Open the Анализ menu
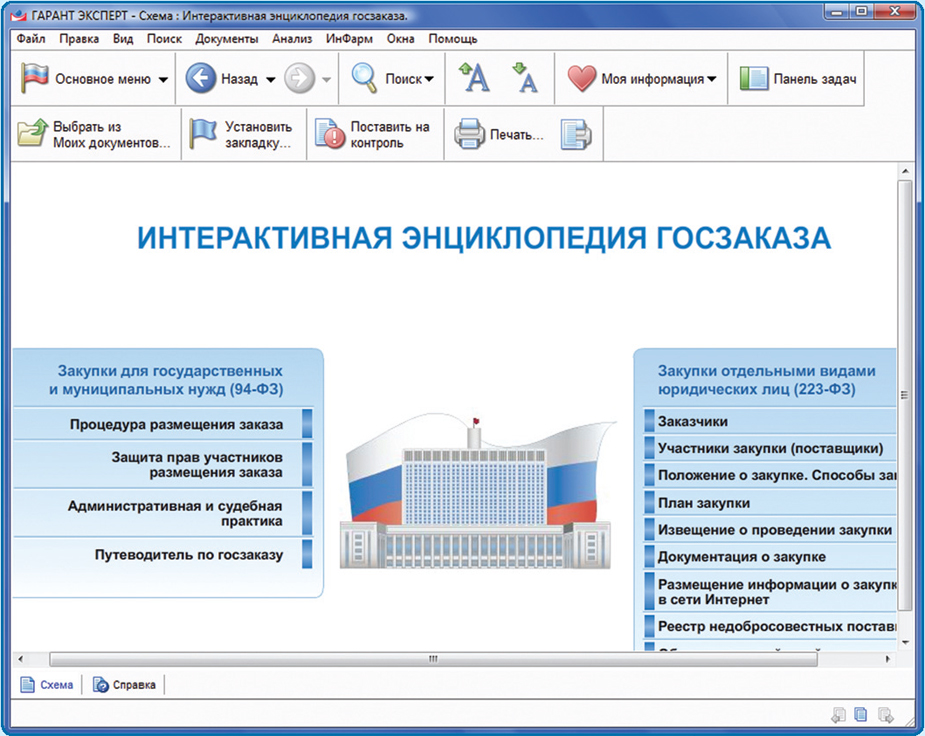The image size is (925, 736). click(x=293, y=39)
